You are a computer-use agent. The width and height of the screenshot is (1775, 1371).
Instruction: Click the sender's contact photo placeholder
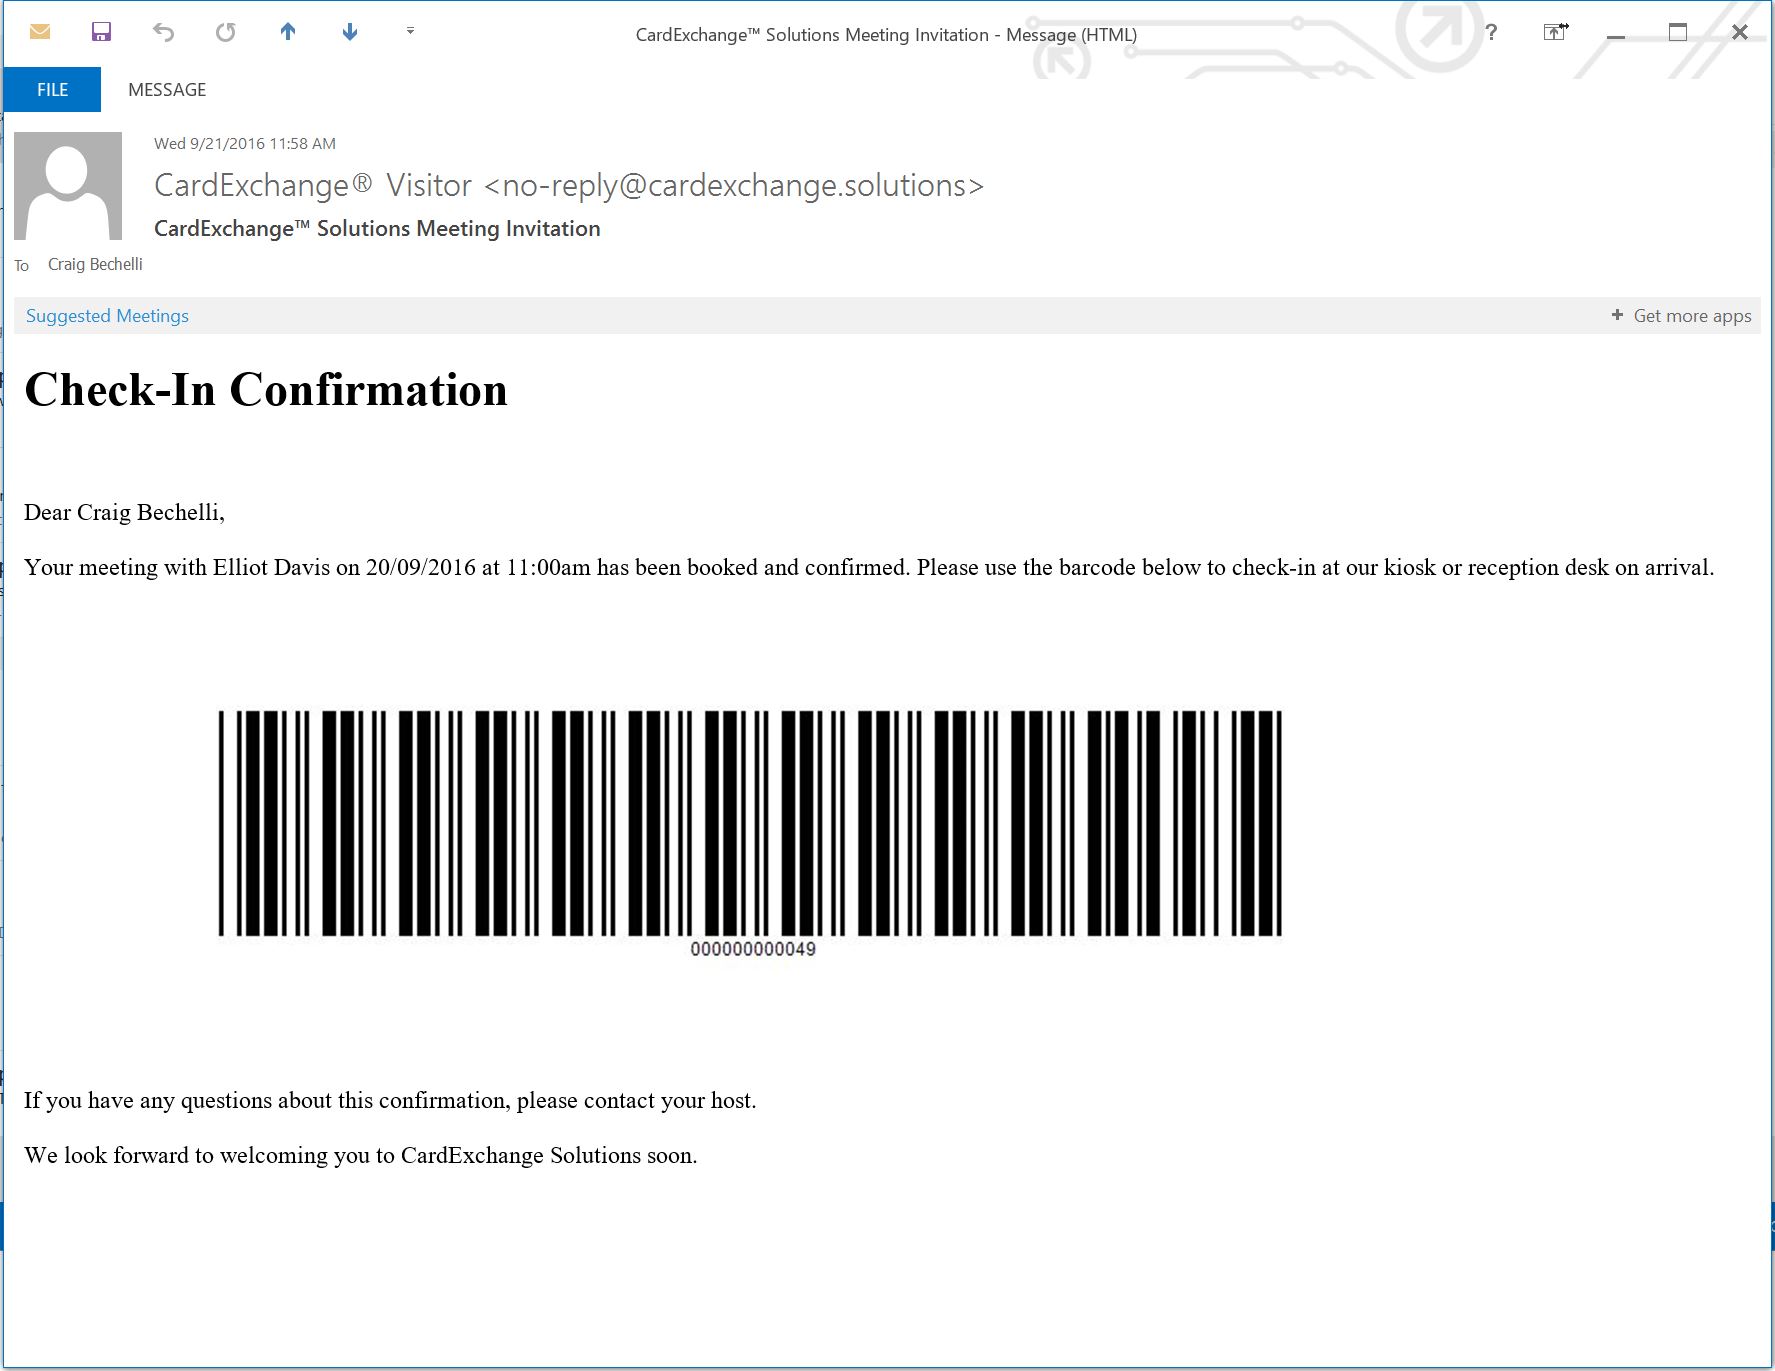[x=68, y=186]
